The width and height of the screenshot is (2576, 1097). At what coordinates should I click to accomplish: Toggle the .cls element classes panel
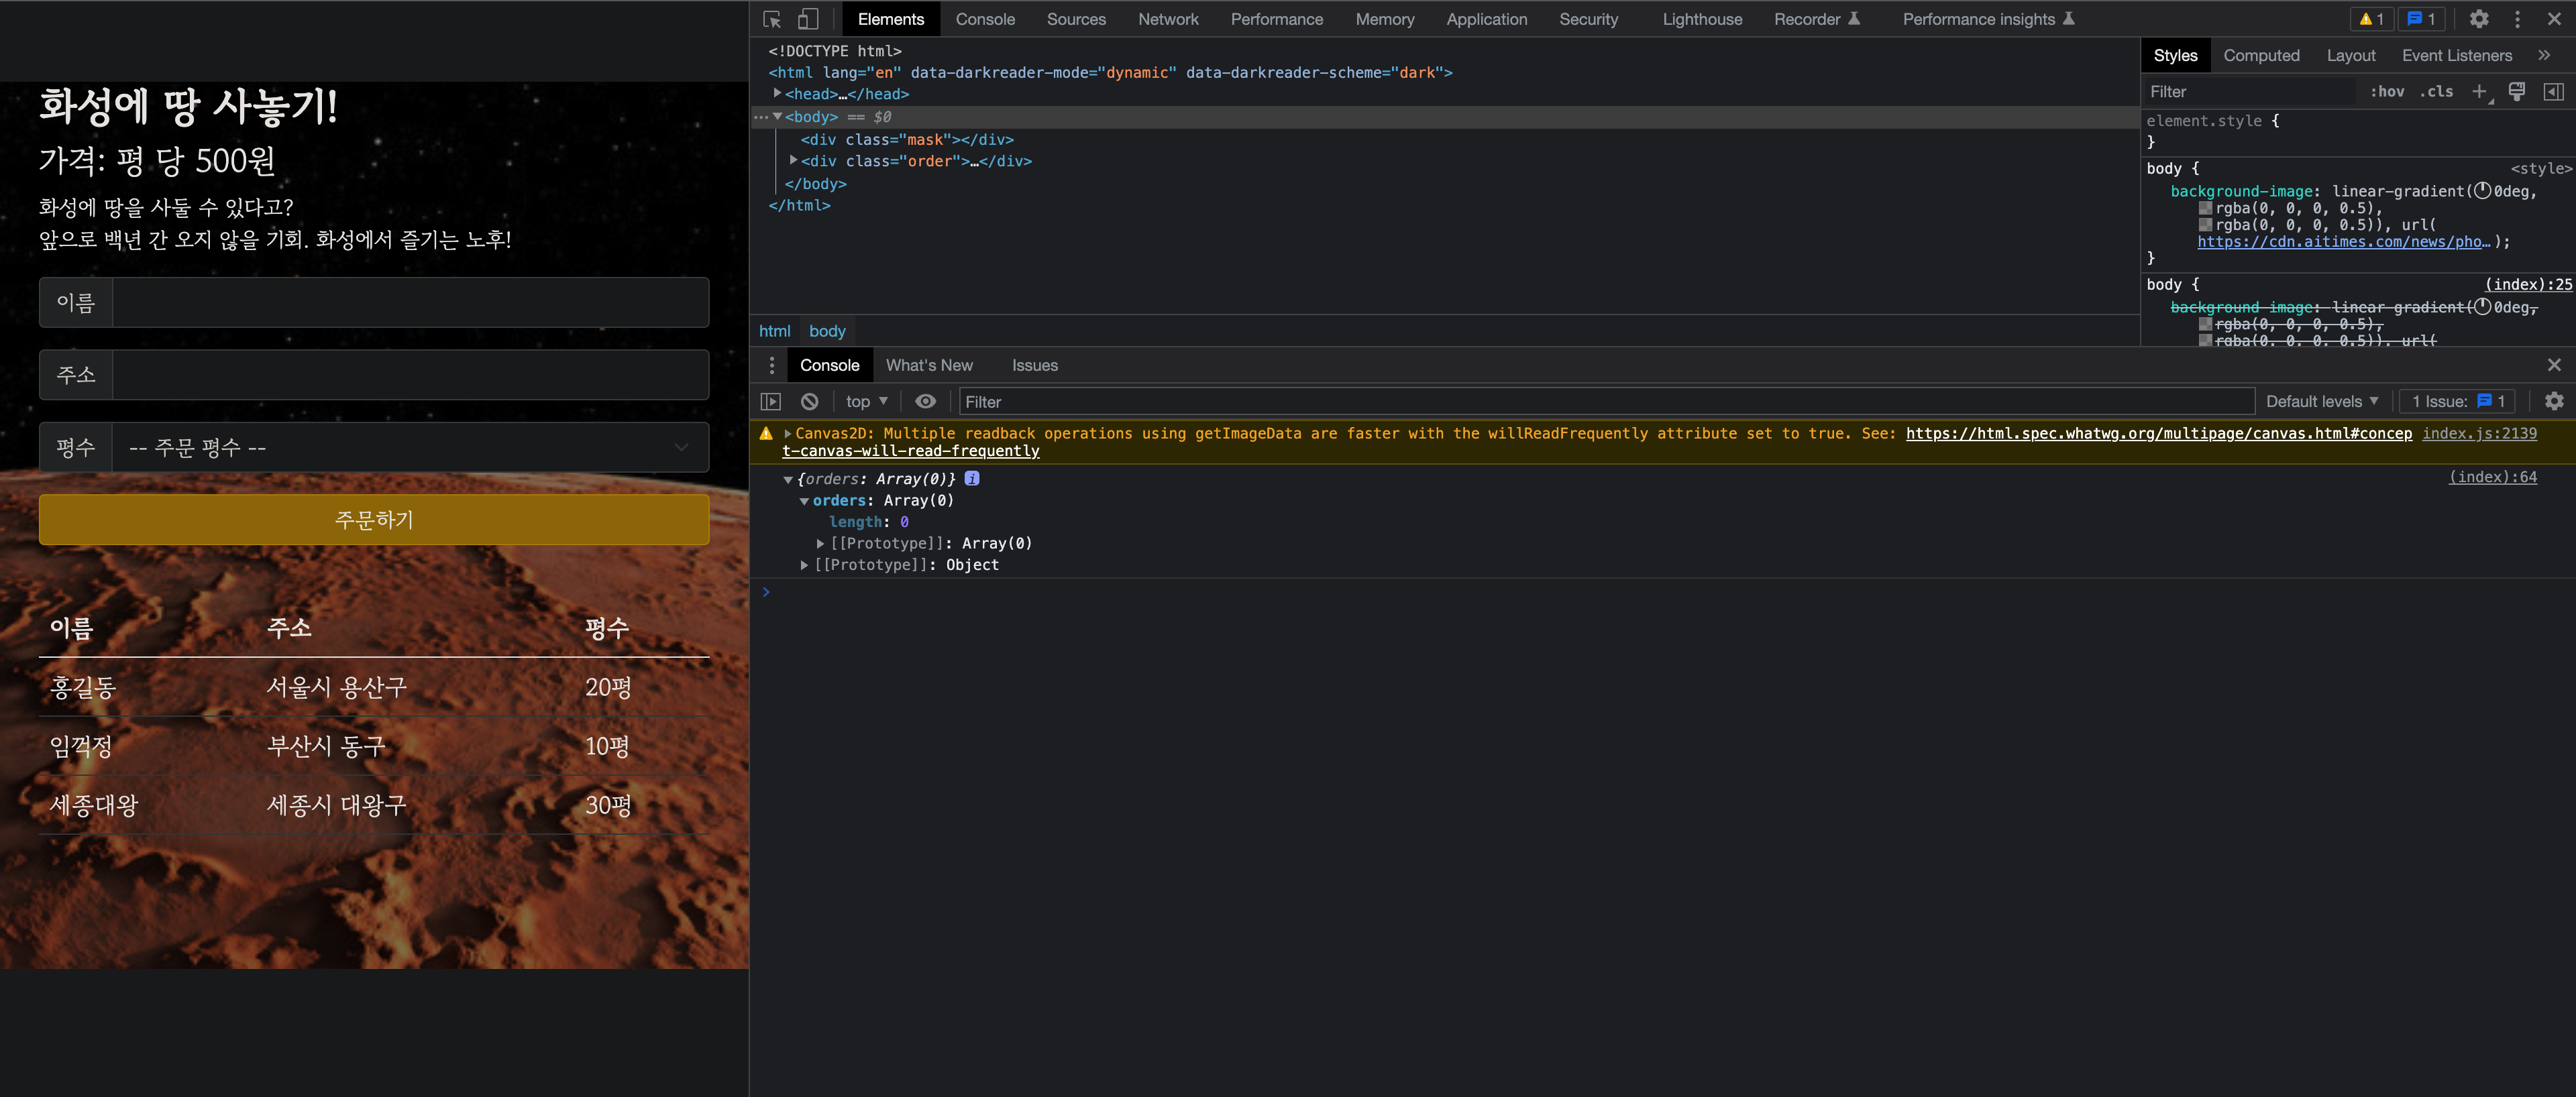[2436, 92]
